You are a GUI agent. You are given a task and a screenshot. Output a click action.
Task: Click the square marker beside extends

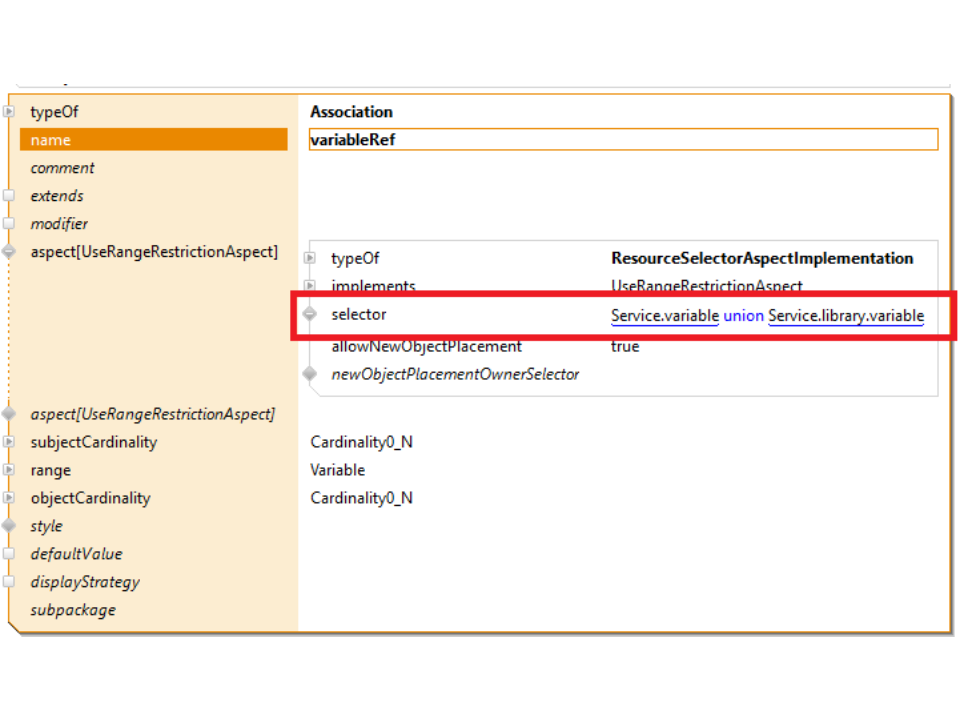(9, 196)
